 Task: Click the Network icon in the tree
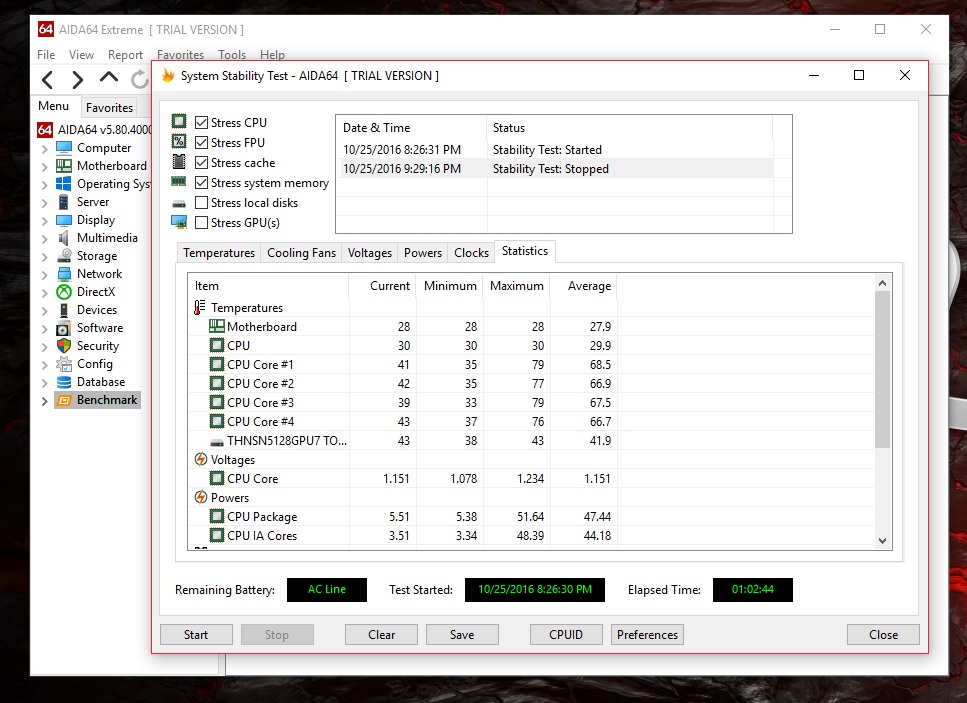click(64, 274)
